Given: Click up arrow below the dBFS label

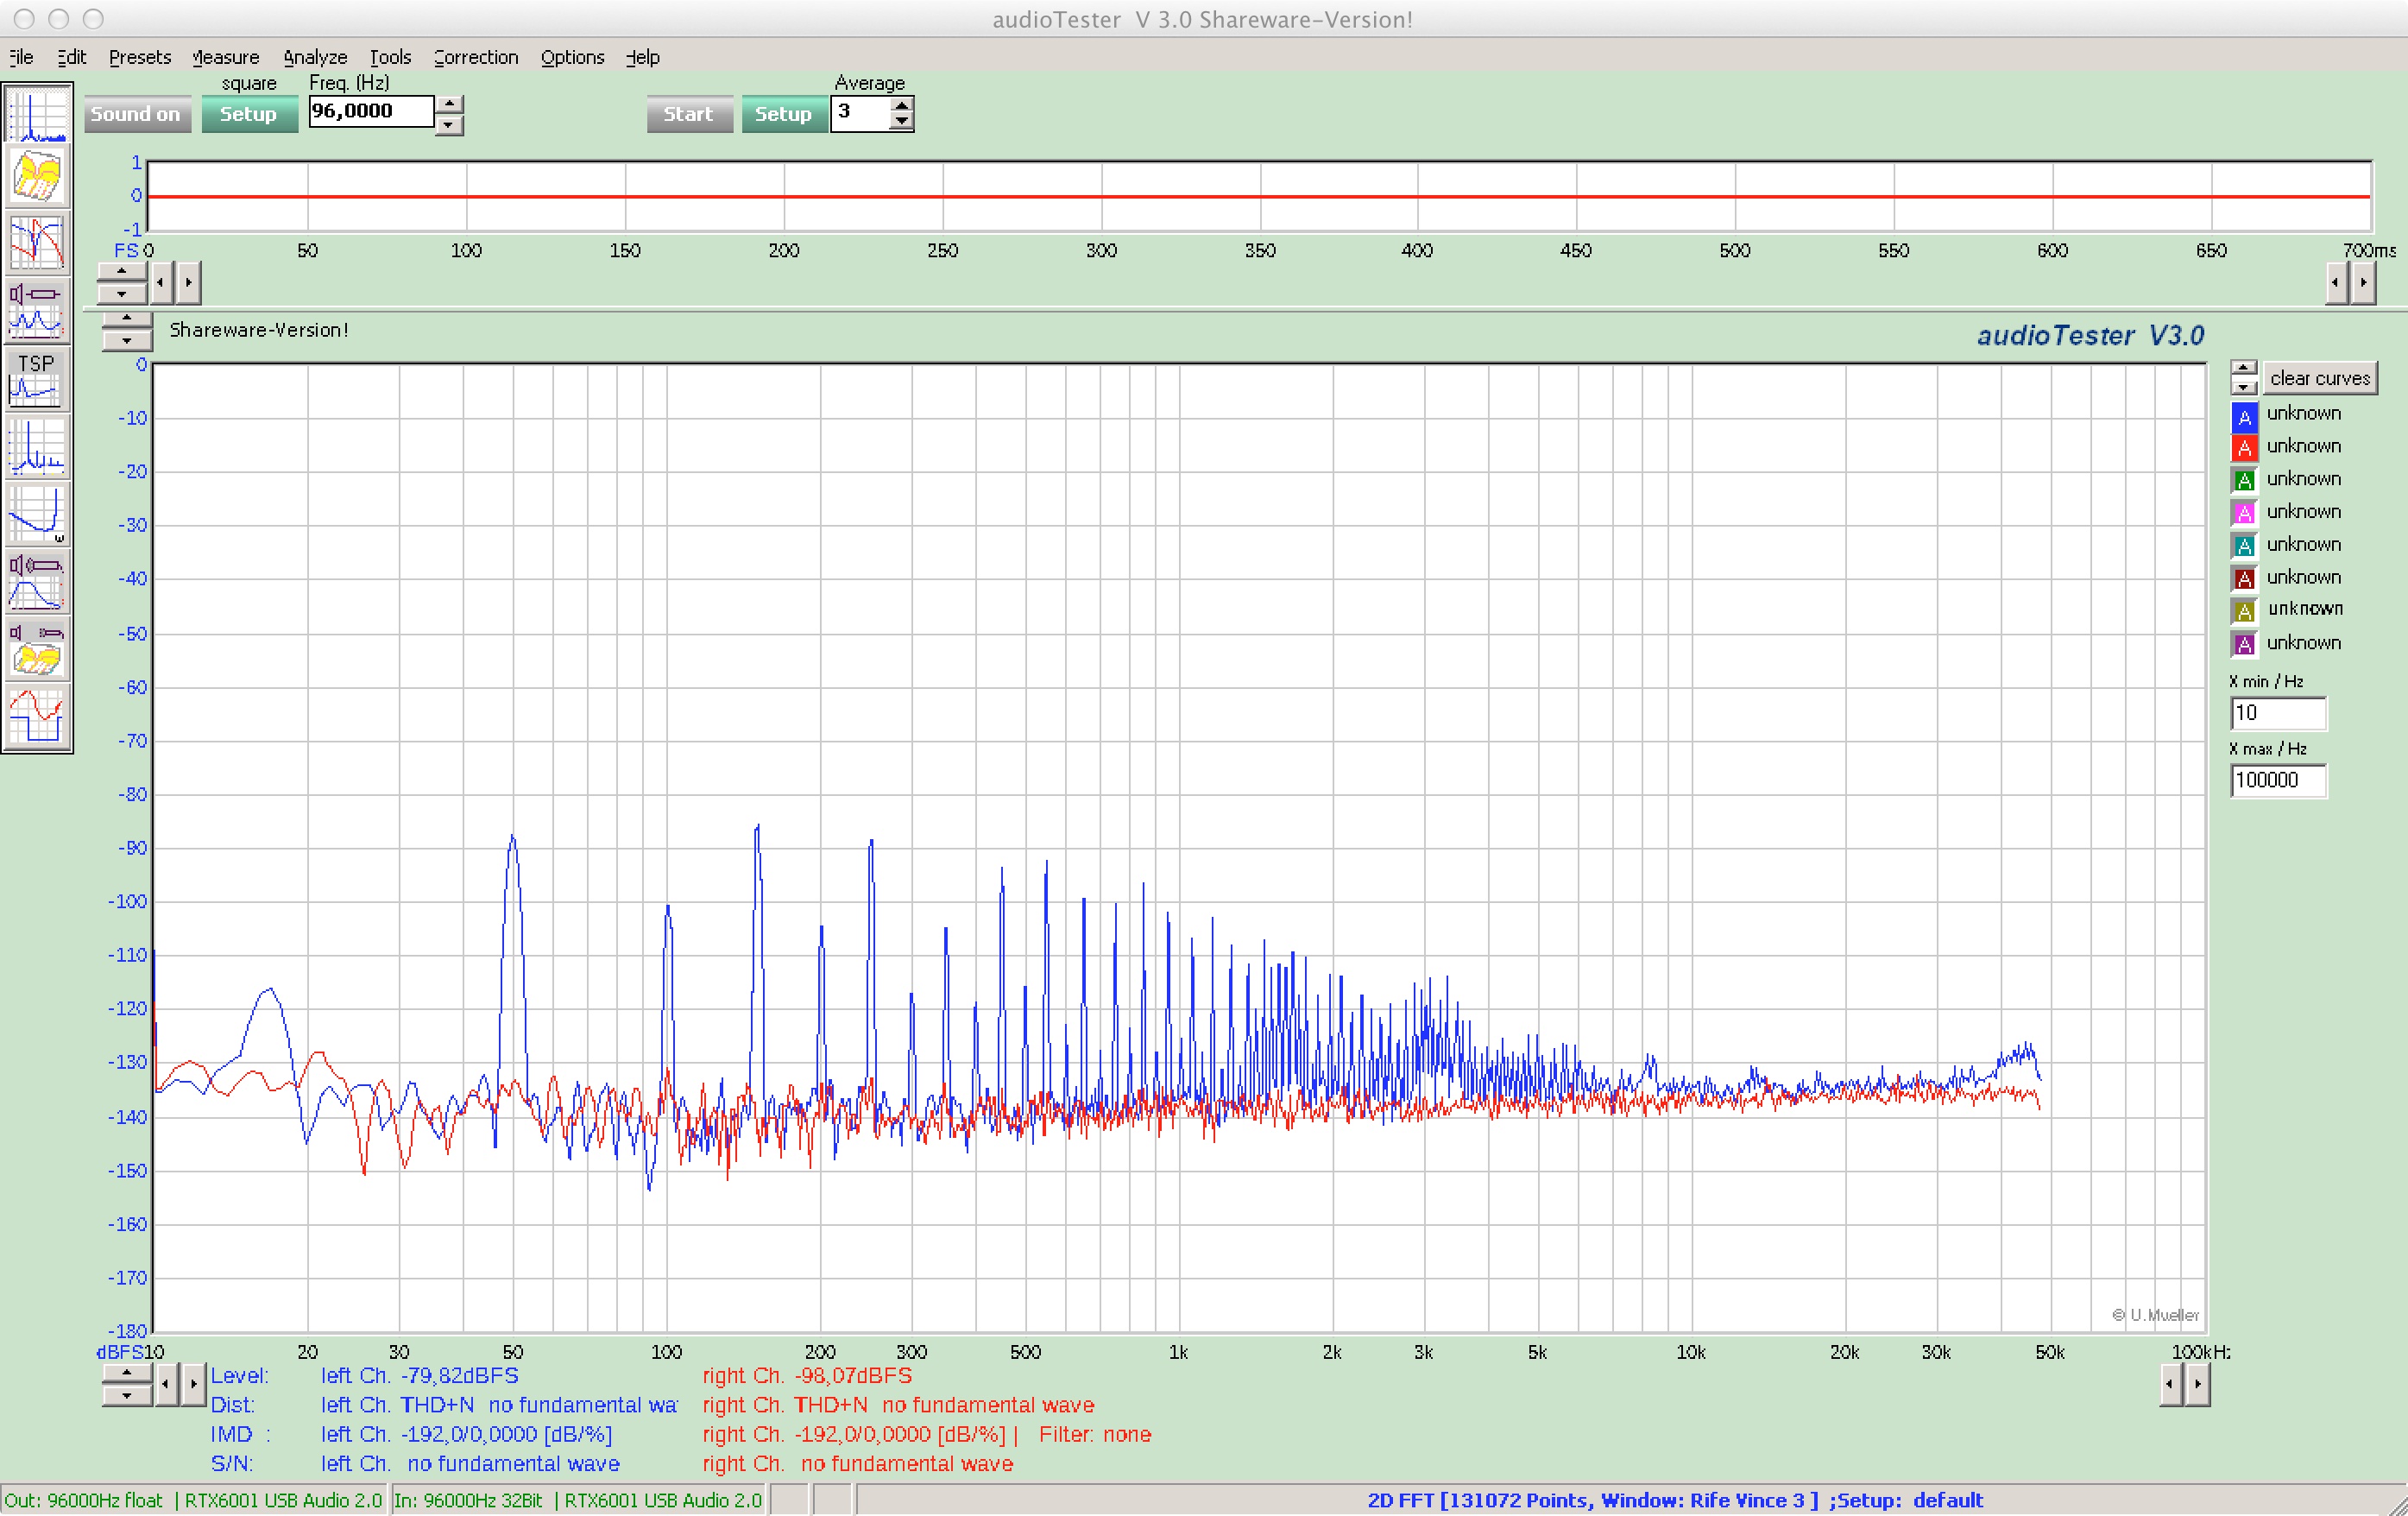Looking at the screenshot, I should coord(127,1374).
